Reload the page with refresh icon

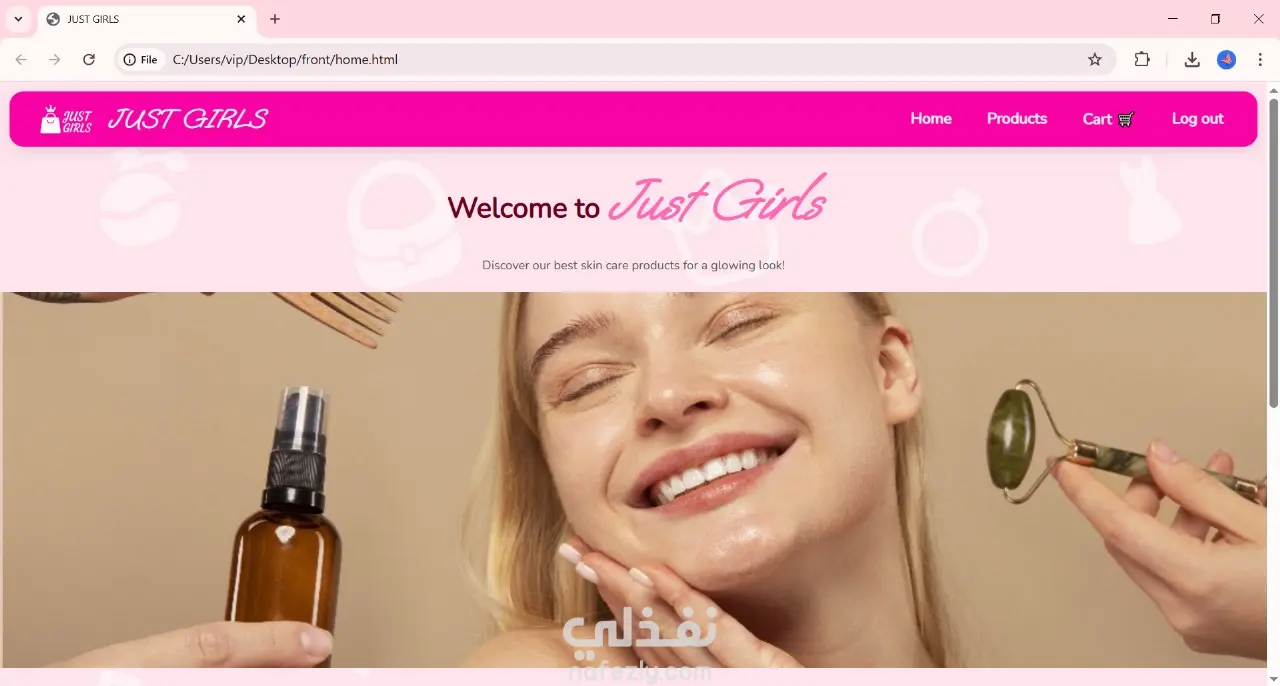coord(89,60)
